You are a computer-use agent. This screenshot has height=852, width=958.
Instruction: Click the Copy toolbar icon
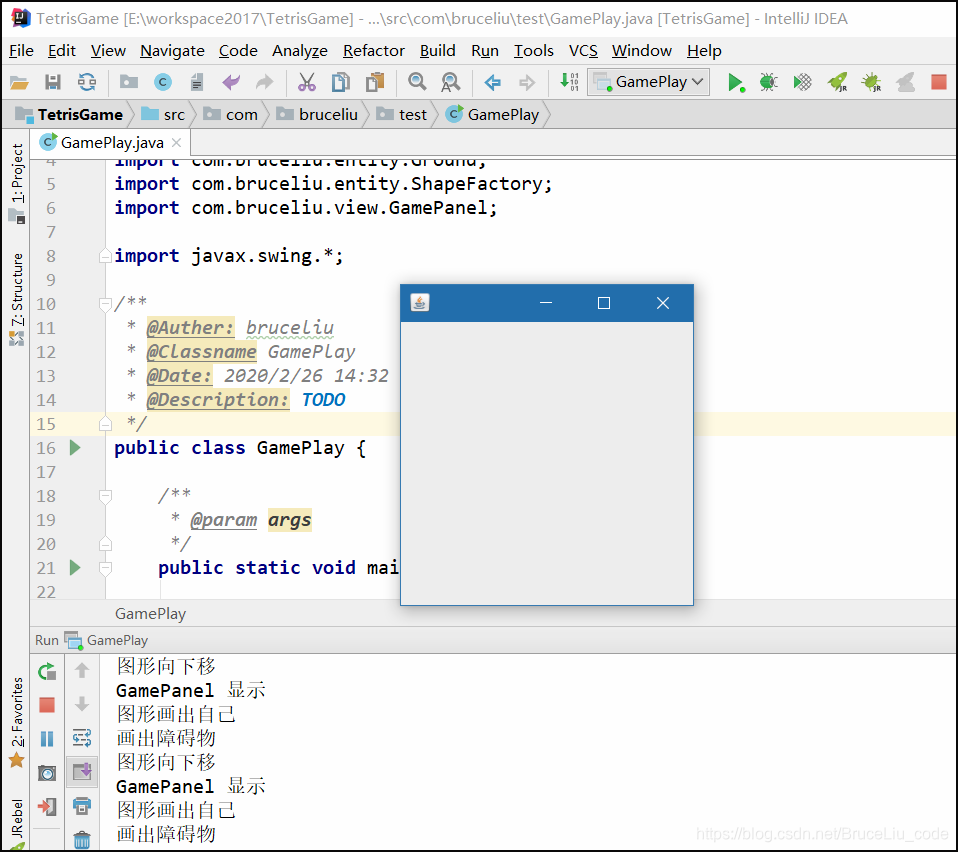340,82
